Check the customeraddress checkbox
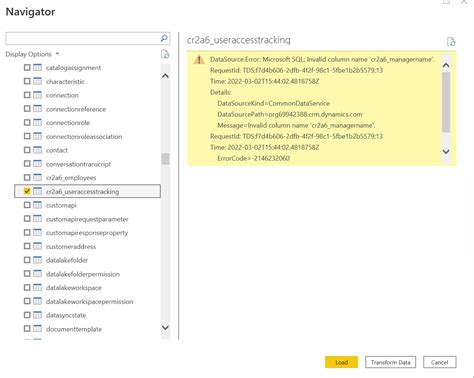Viewport: 474px width, 378px height. [x=27, y=246]
